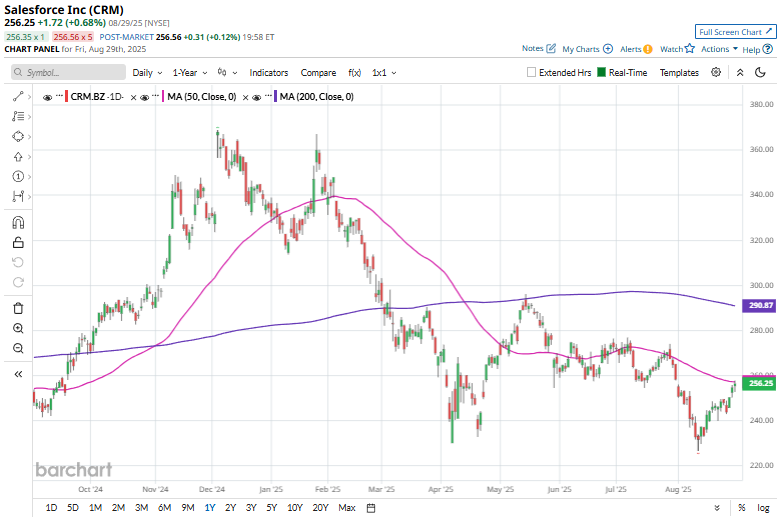
Task: Expand the shapes tool submenu arrow
Action: tap(29, 136)
